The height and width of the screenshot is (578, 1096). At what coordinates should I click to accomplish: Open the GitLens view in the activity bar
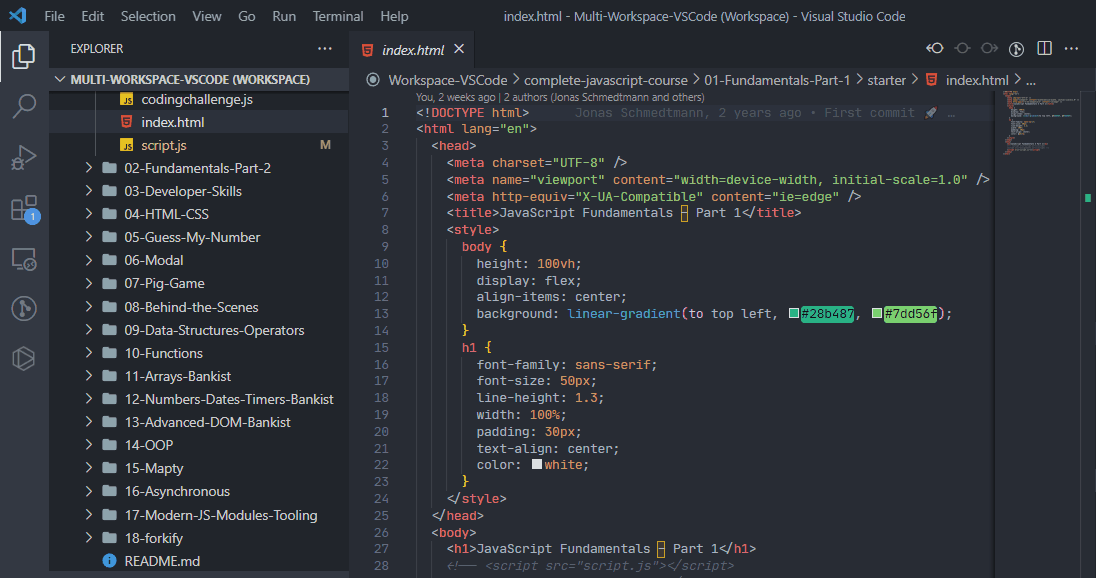point(22,308)
